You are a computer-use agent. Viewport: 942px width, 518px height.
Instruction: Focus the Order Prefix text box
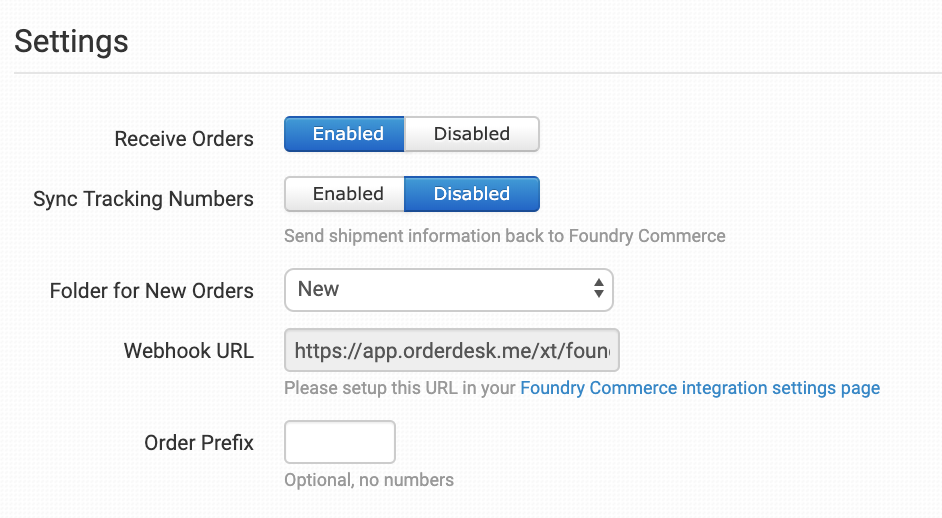pyautogui.click(x=340, y=442)
